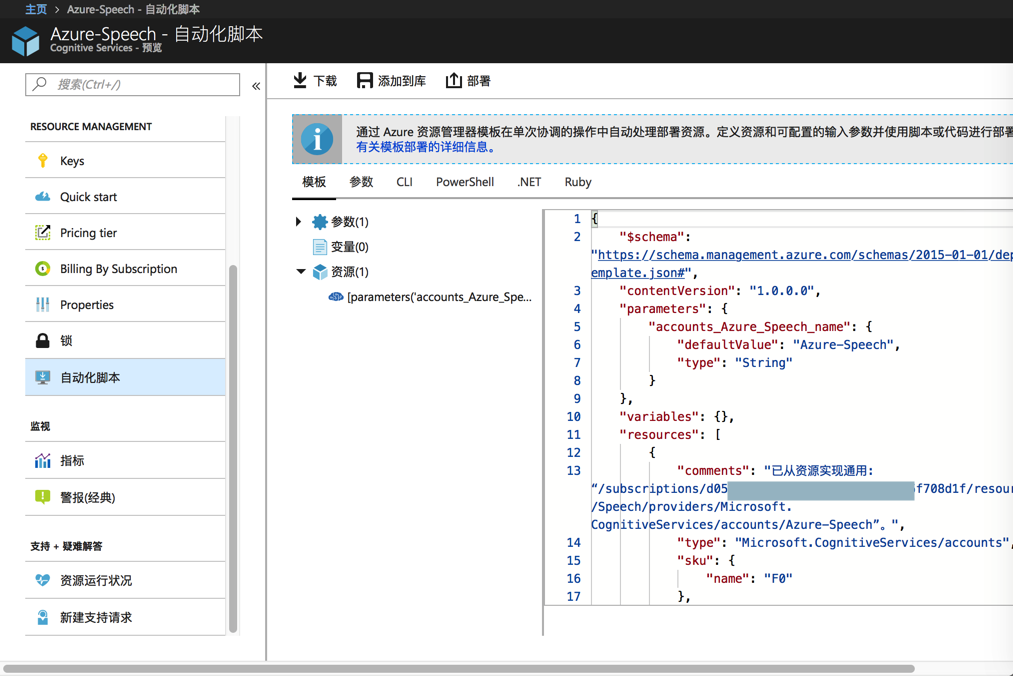The height and width of the screenshot is (676, 1013).
Task: Switch to the 模板 tab
Action: click(x=314, y=182)
